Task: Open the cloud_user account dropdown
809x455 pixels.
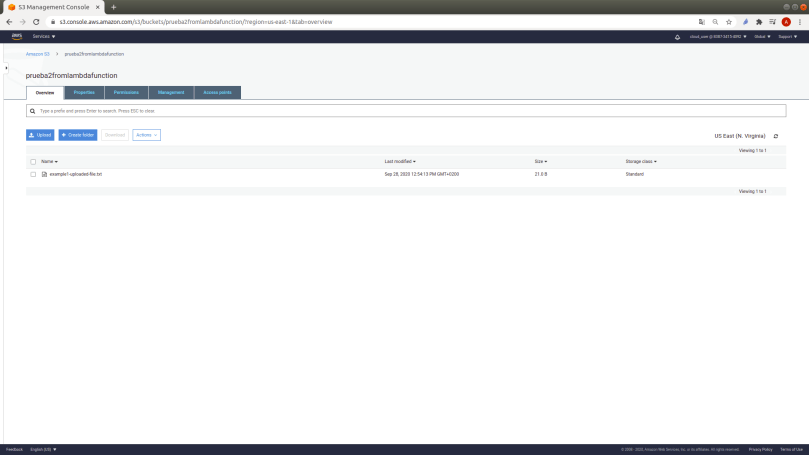Action: [718, 37]
